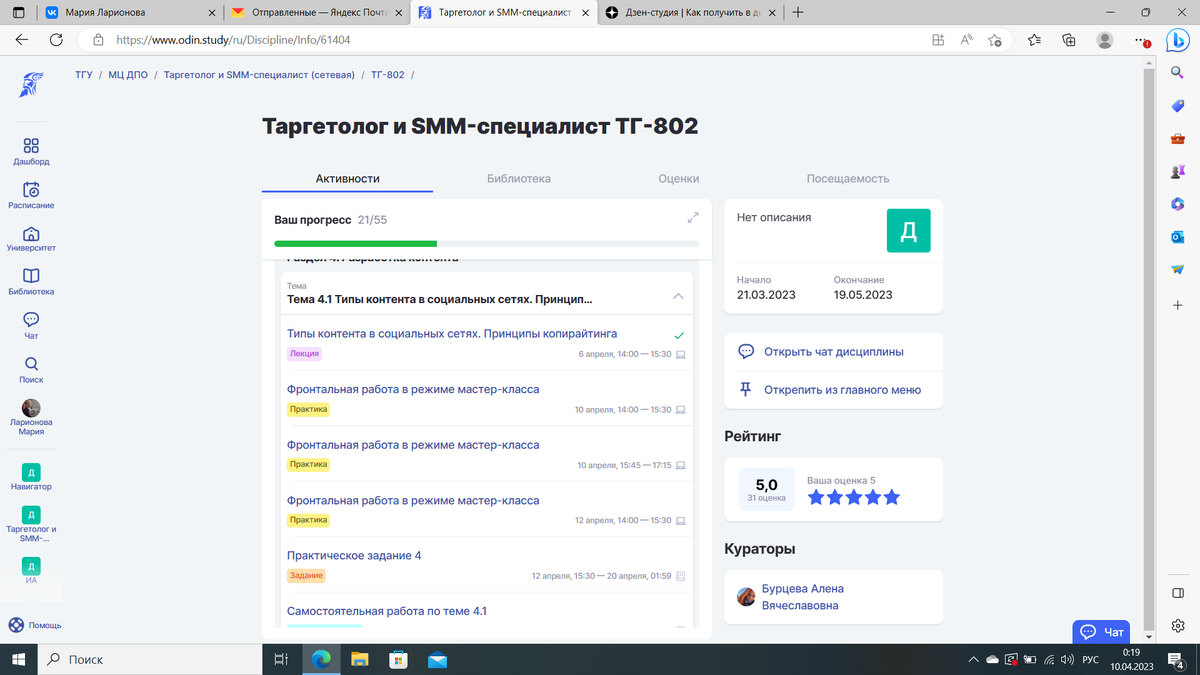Open Фронтальная работа 12 апреля practice
1200x675 pixels.
click(x=413, y=501)
